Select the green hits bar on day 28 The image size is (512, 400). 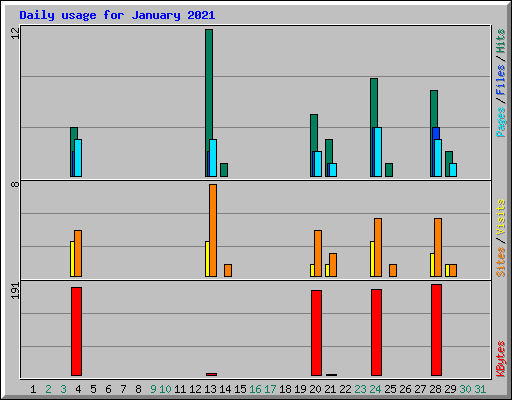tap(434, 109)
